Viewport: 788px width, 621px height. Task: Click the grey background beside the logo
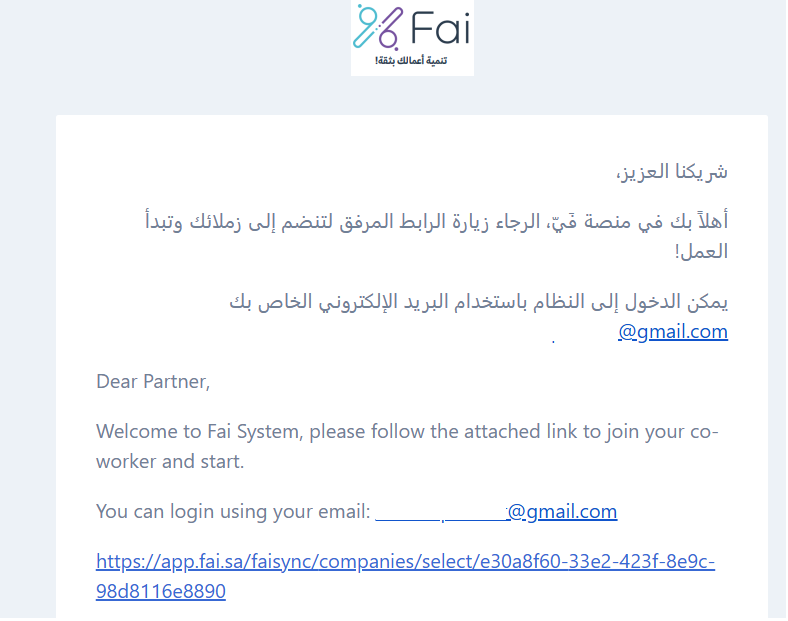click(x=176, y=50)
